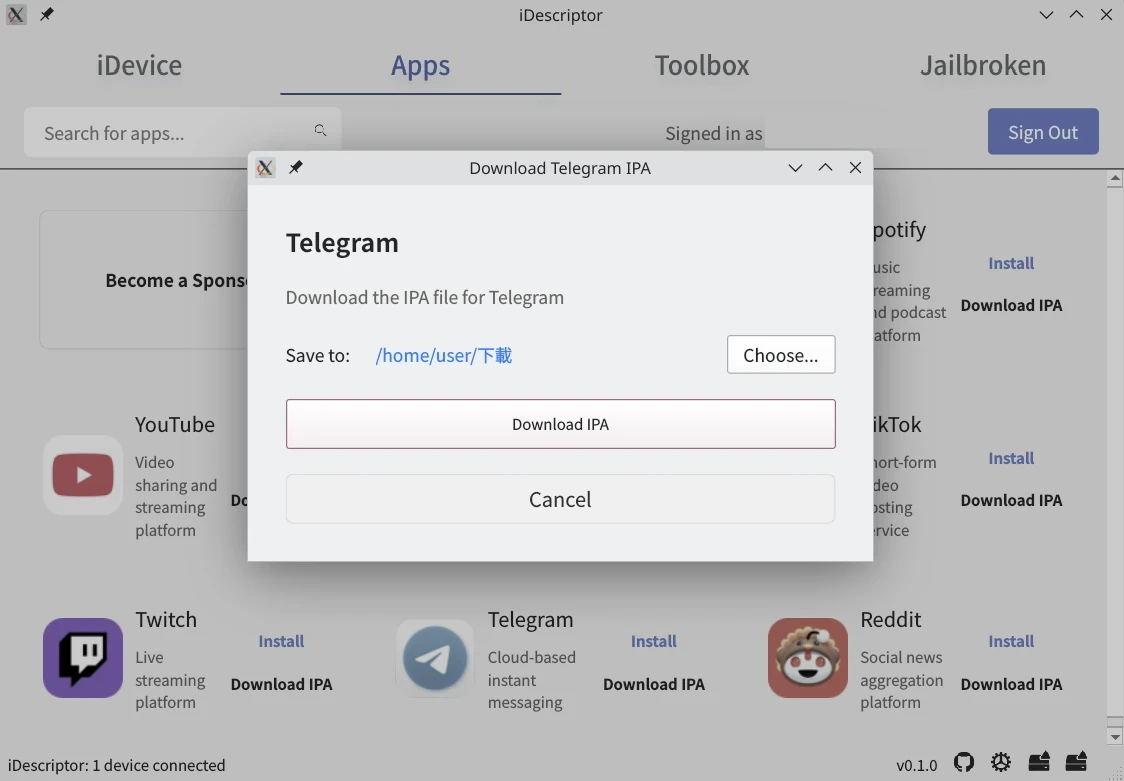Click Download IPA for Reddit
The image size is (1124, 781).
pyautogui.click(x=1011, y=684)
